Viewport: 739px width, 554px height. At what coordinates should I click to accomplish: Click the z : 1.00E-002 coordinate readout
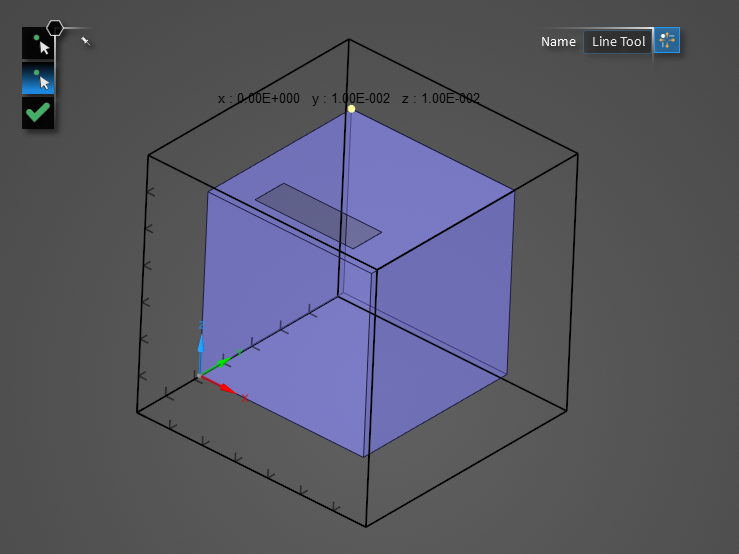[441, 99]
